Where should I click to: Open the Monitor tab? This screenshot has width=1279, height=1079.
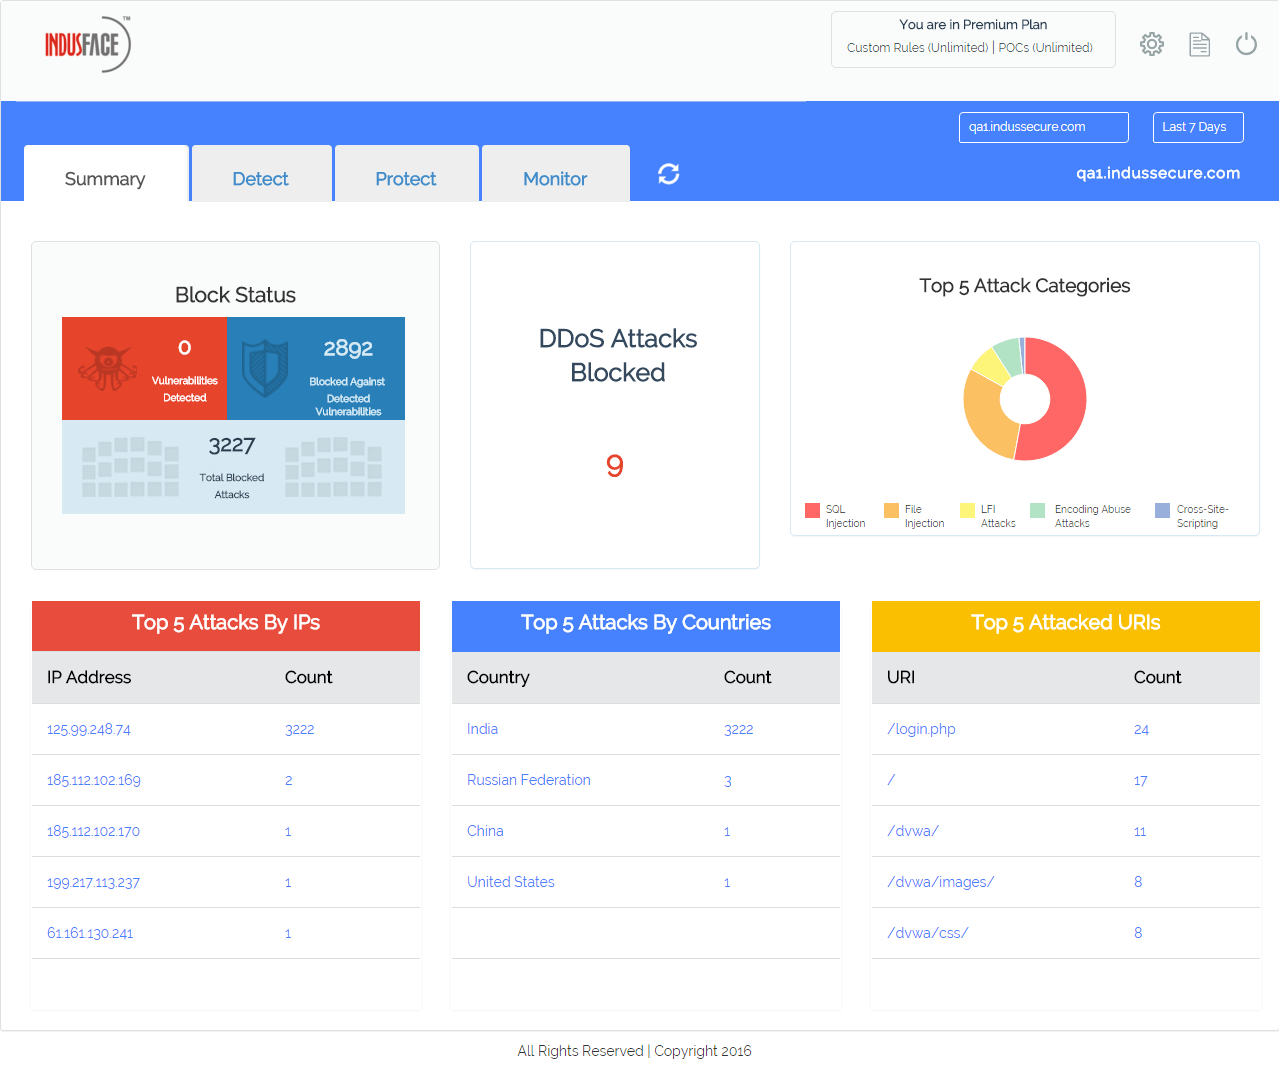[555, 173]
